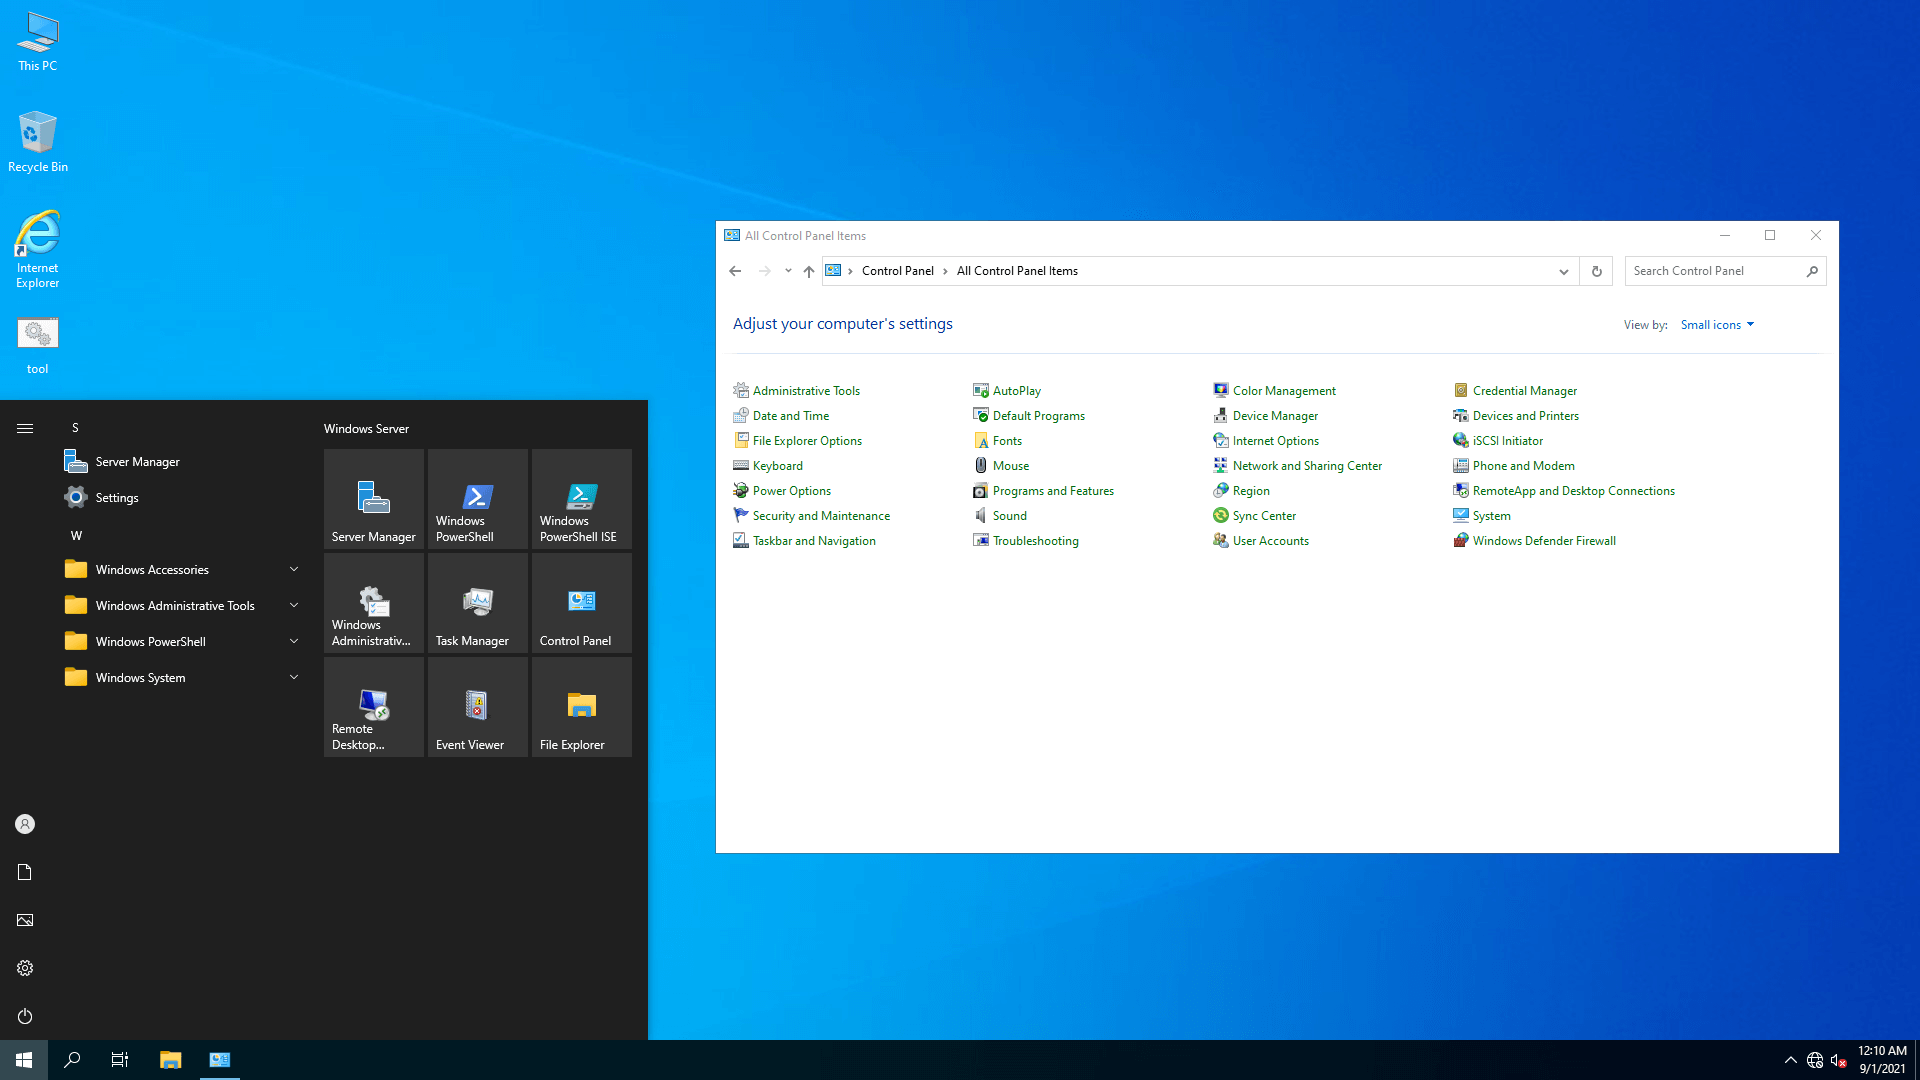This screenshot has height=1080, width=1920.
Task: Click the Power button in Start menu
Action: (25, 1016)
